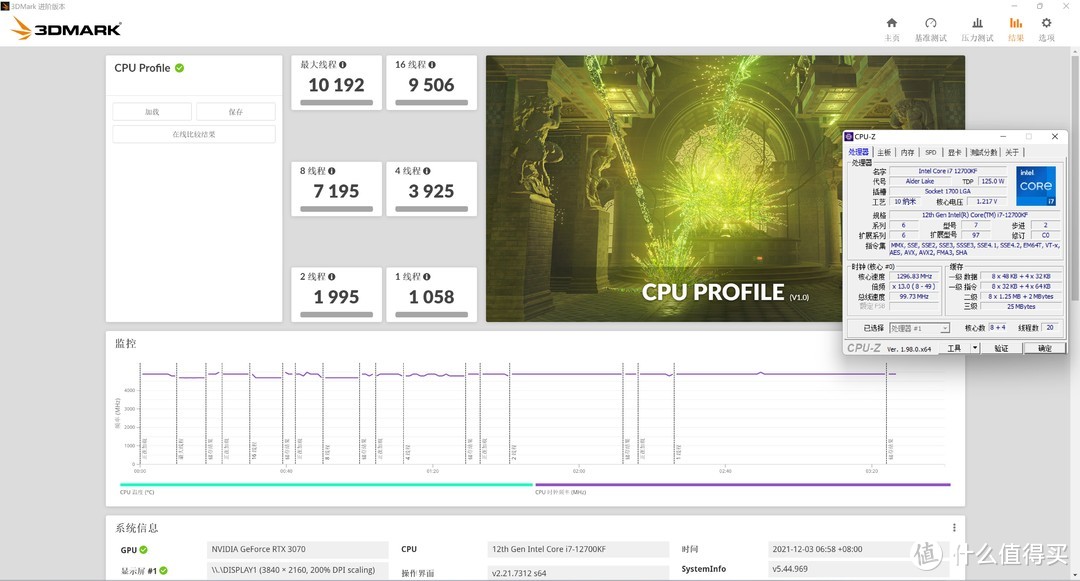Open the 处理器 #1 selection dropdown in CPU-Z
1080x581 pixels.
(x=920, y=328)
